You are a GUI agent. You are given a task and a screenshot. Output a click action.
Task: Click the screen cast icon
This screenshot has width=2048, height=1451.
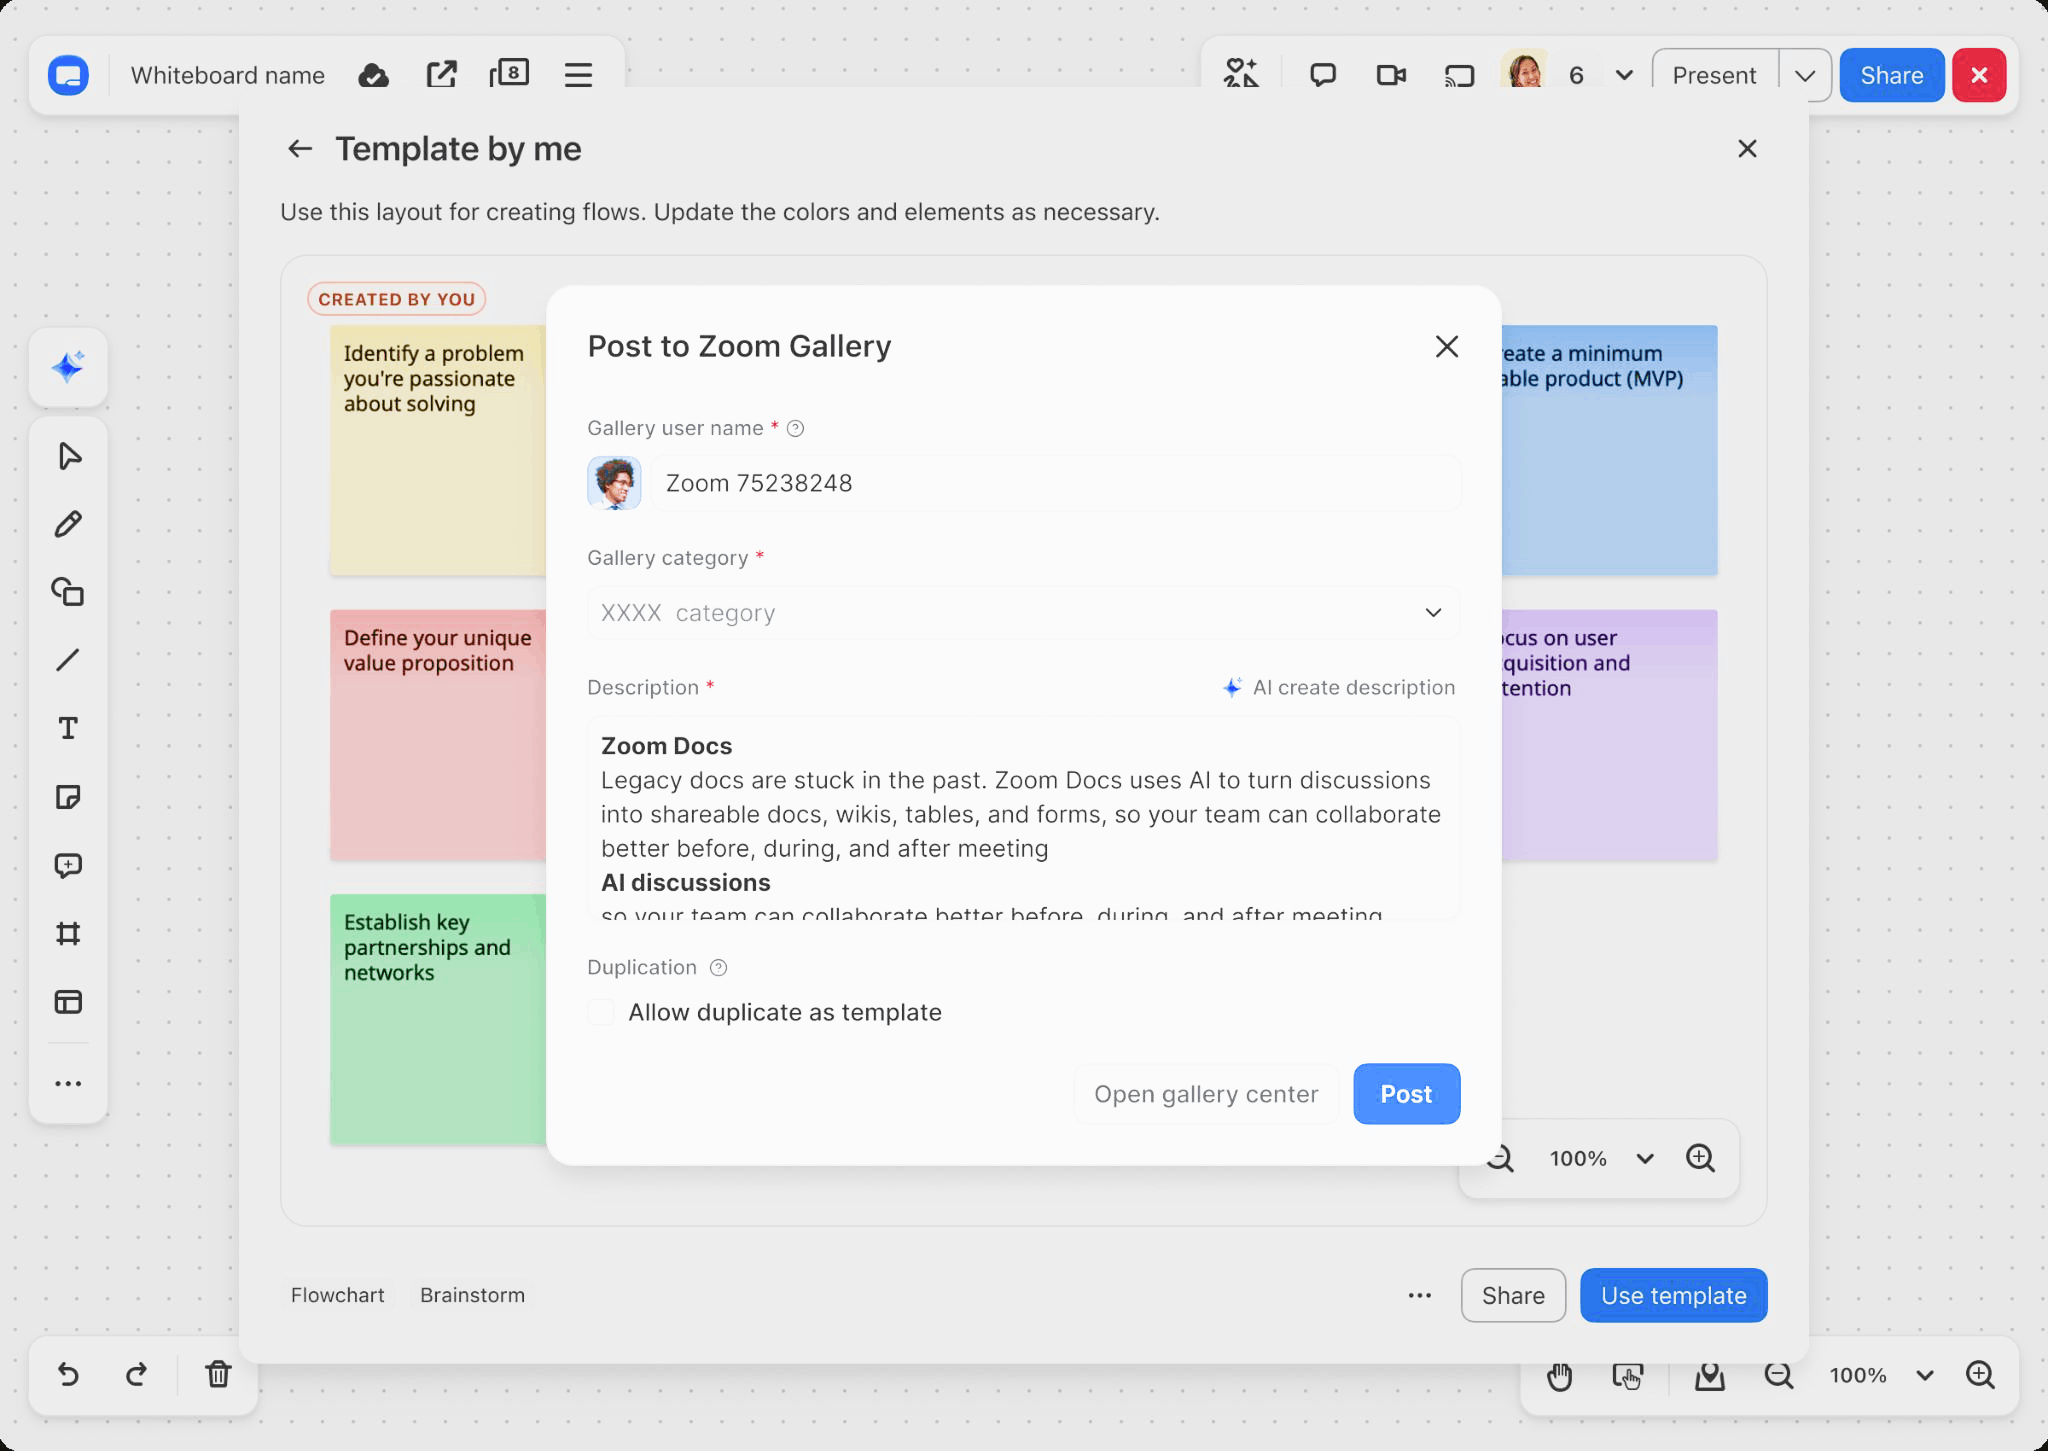[1459, 75]
